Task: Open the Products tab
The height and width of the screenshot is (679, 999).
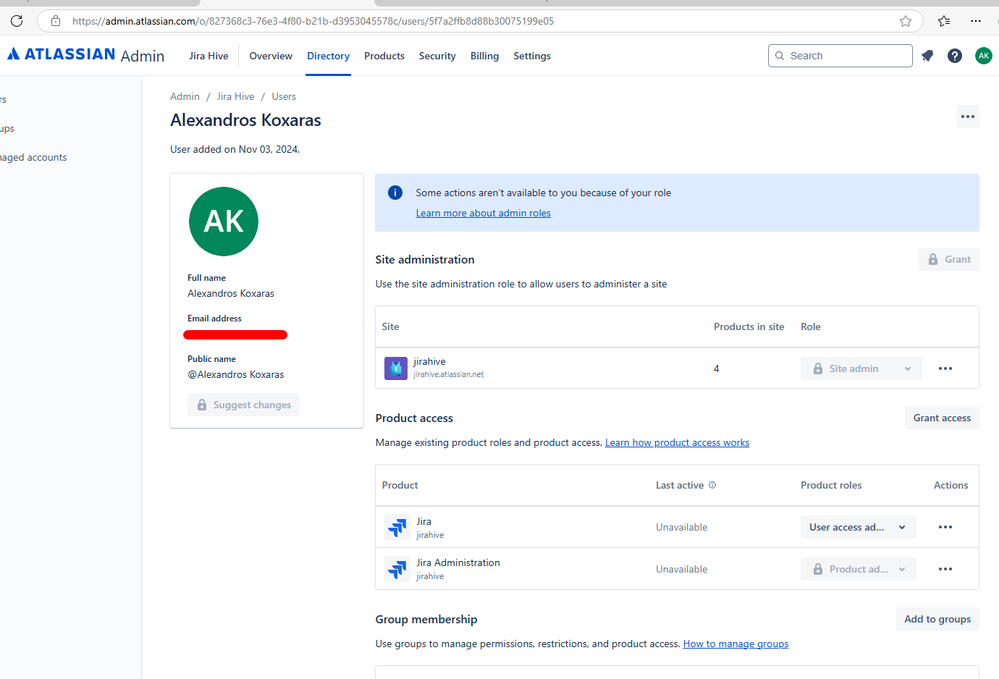Action: click(x=384, y=56)
